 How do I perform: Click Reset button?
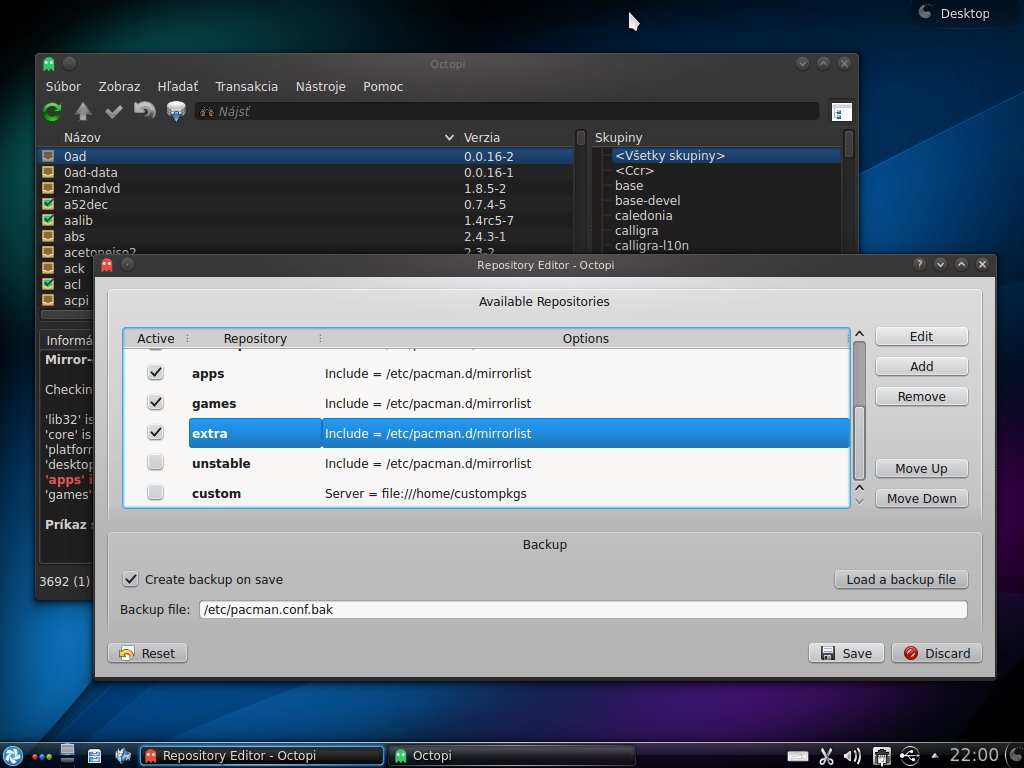click(x=148, y=653)
